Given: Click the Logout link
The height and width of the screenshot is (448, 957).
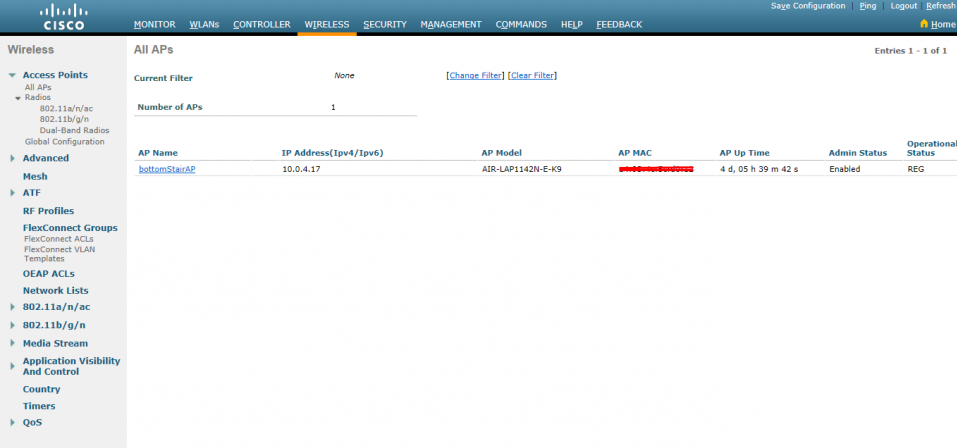Looking at the screenshot, I should tap(904, 5).
